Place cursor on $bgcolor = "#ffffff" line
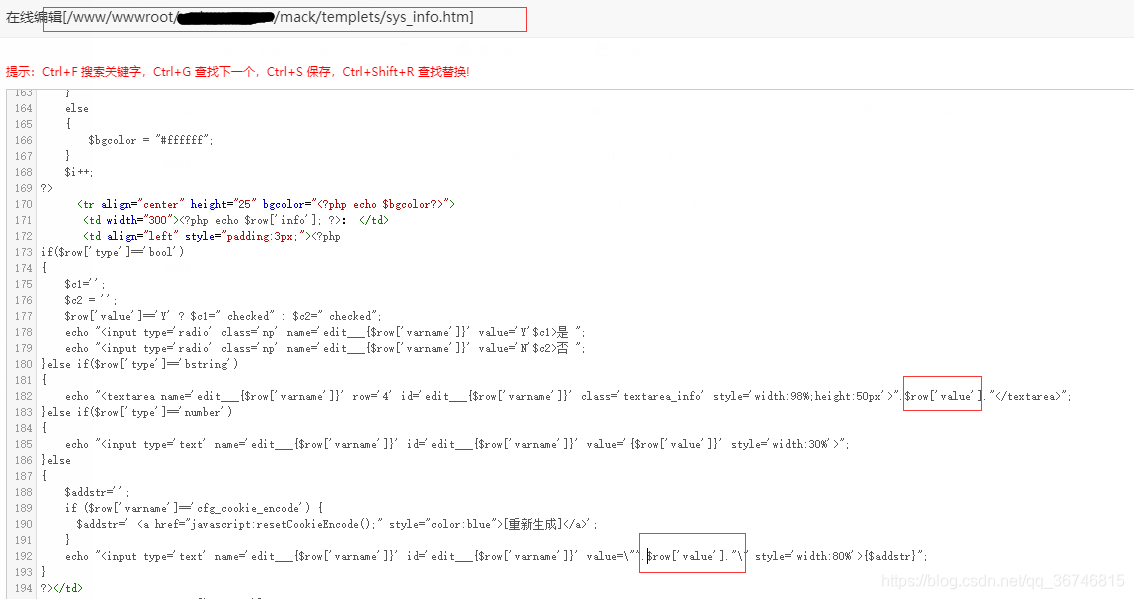The height and width of the screenshot is (599, 1134). click(150, 140)
